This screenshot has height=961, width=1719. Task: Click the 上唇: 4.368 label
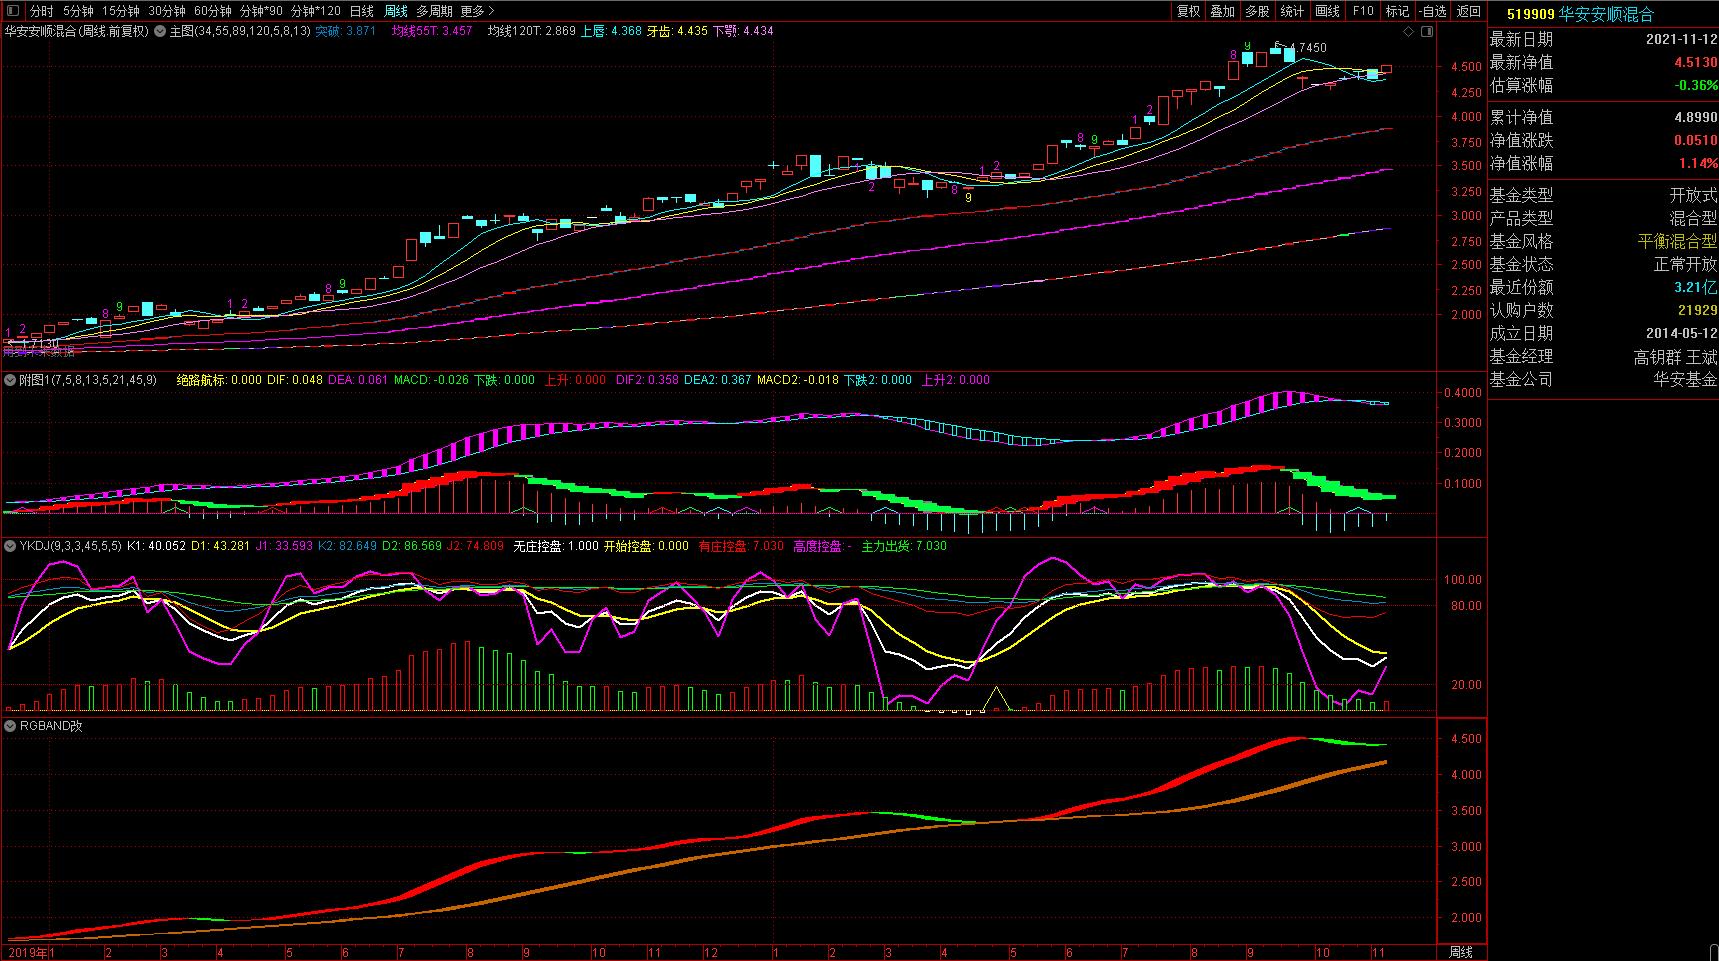coord(611,31)
